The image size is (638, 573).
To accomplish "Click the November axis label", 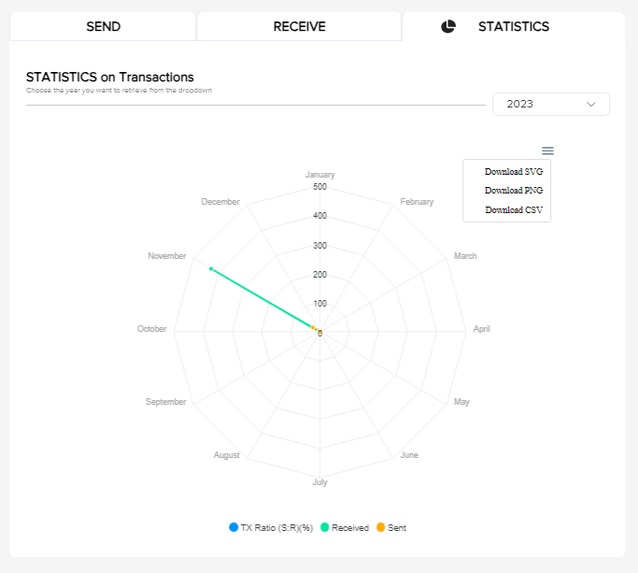I will pyautogui.click(x=167, y=256).
